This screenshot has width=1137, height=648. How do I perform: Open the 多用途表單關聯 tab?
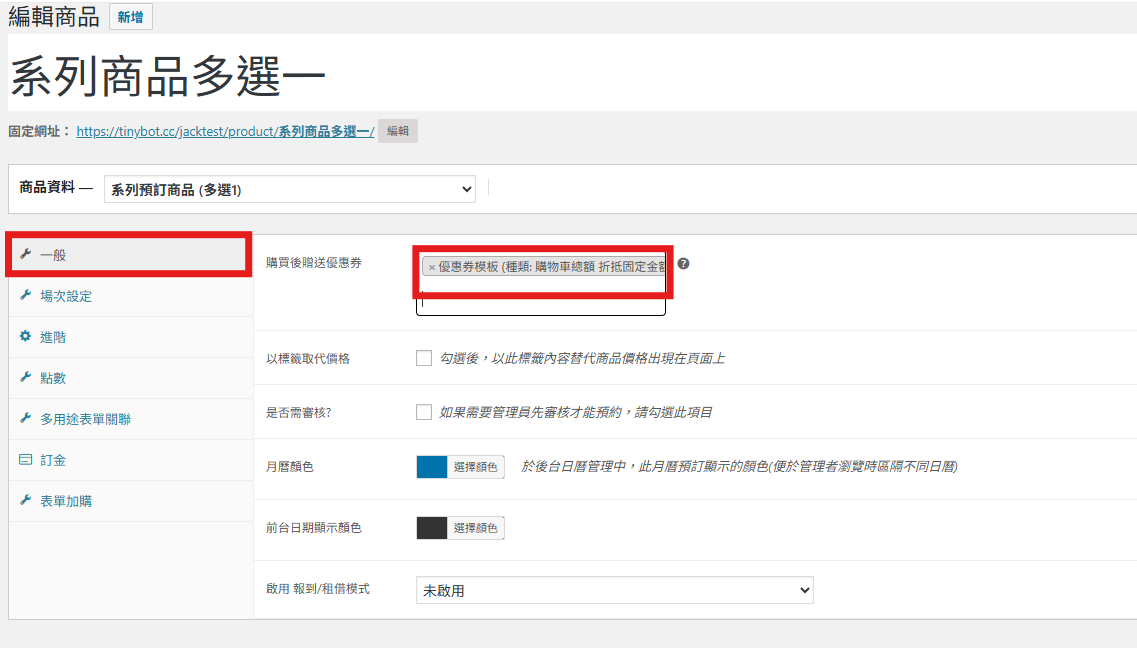click(x=85, y=419)
